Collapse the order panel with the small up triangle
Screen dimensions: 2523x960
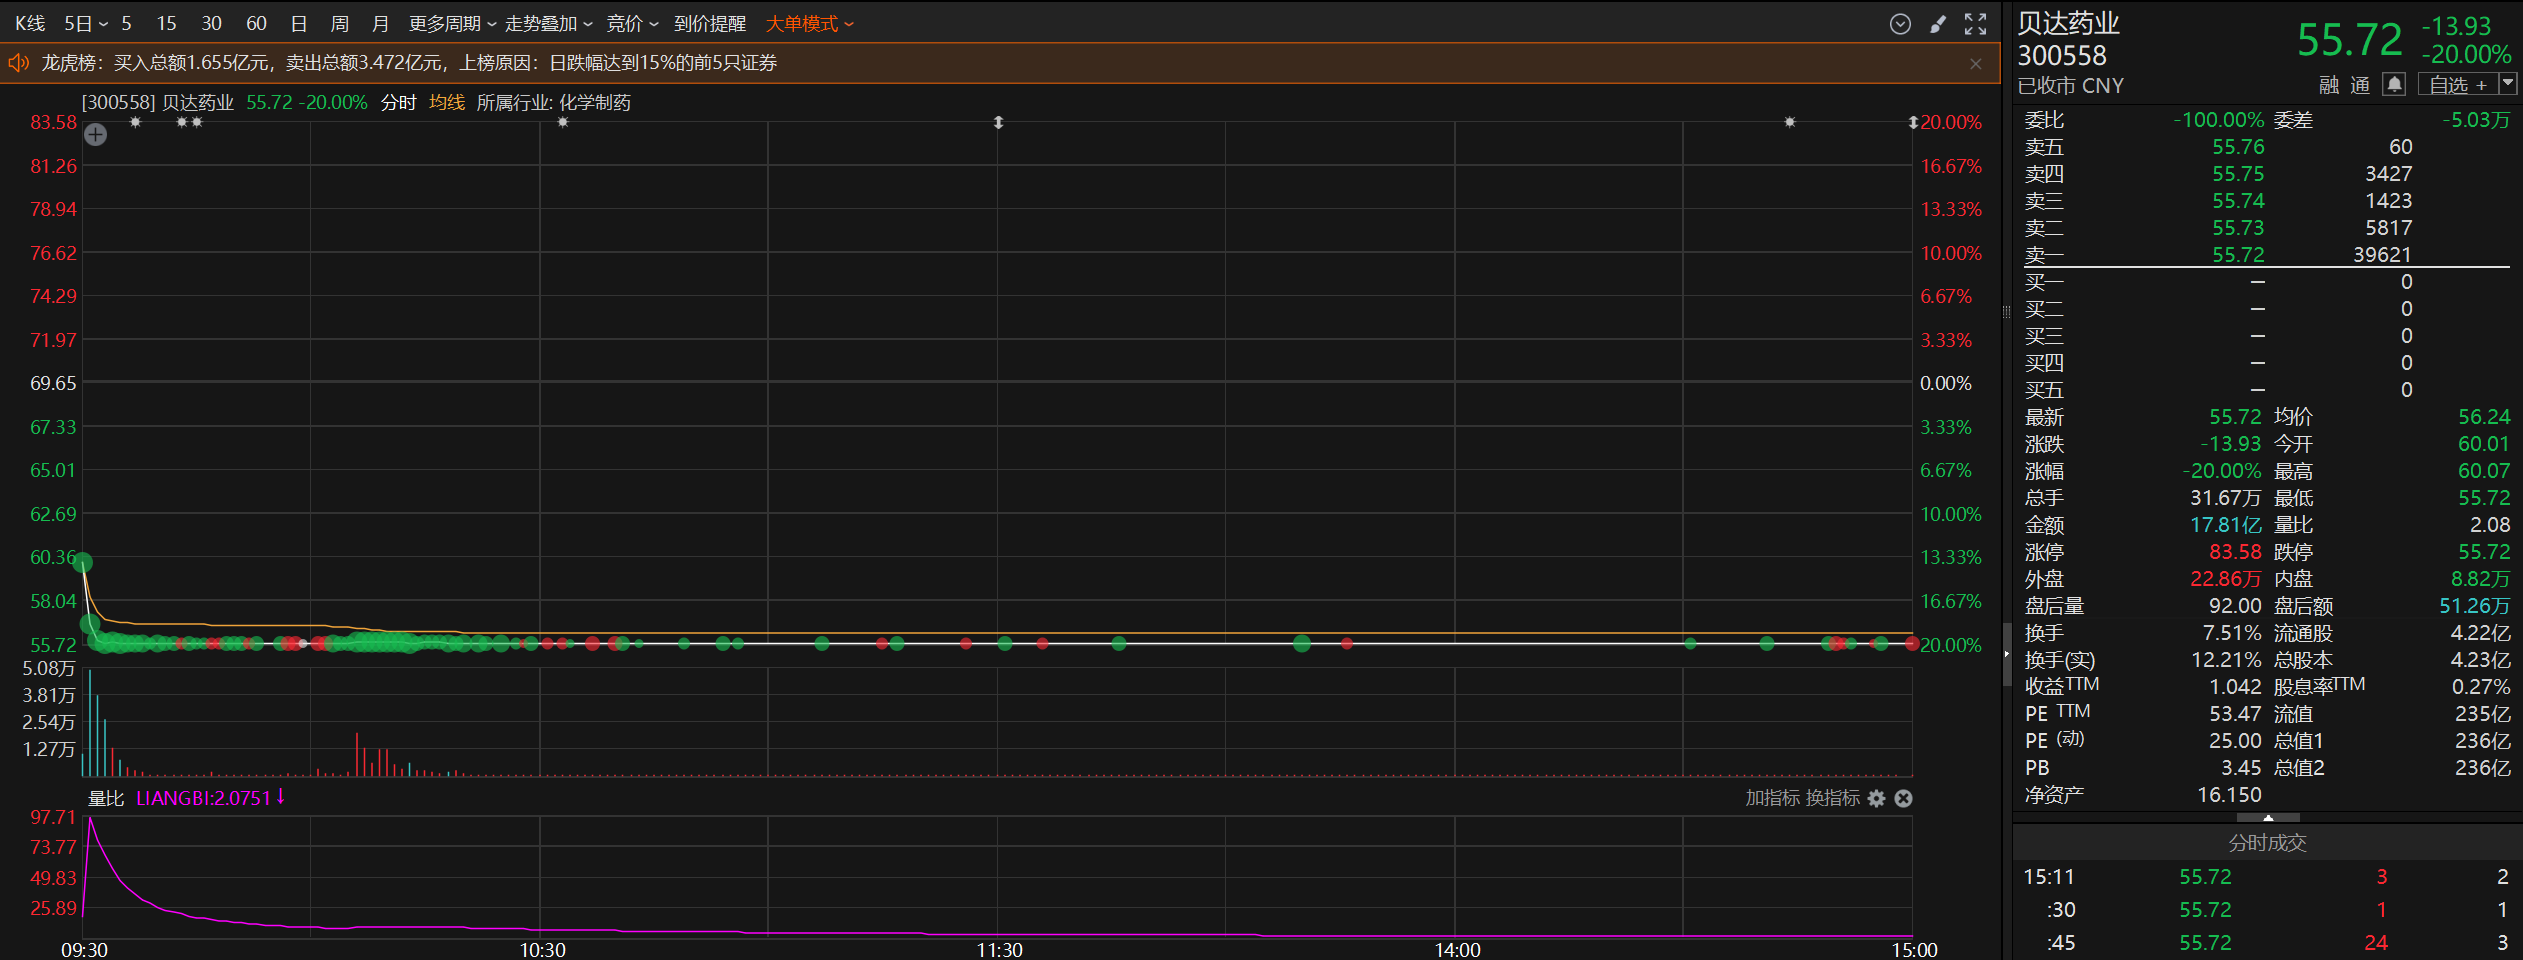pyautogui.click(x=2267, y=818)
